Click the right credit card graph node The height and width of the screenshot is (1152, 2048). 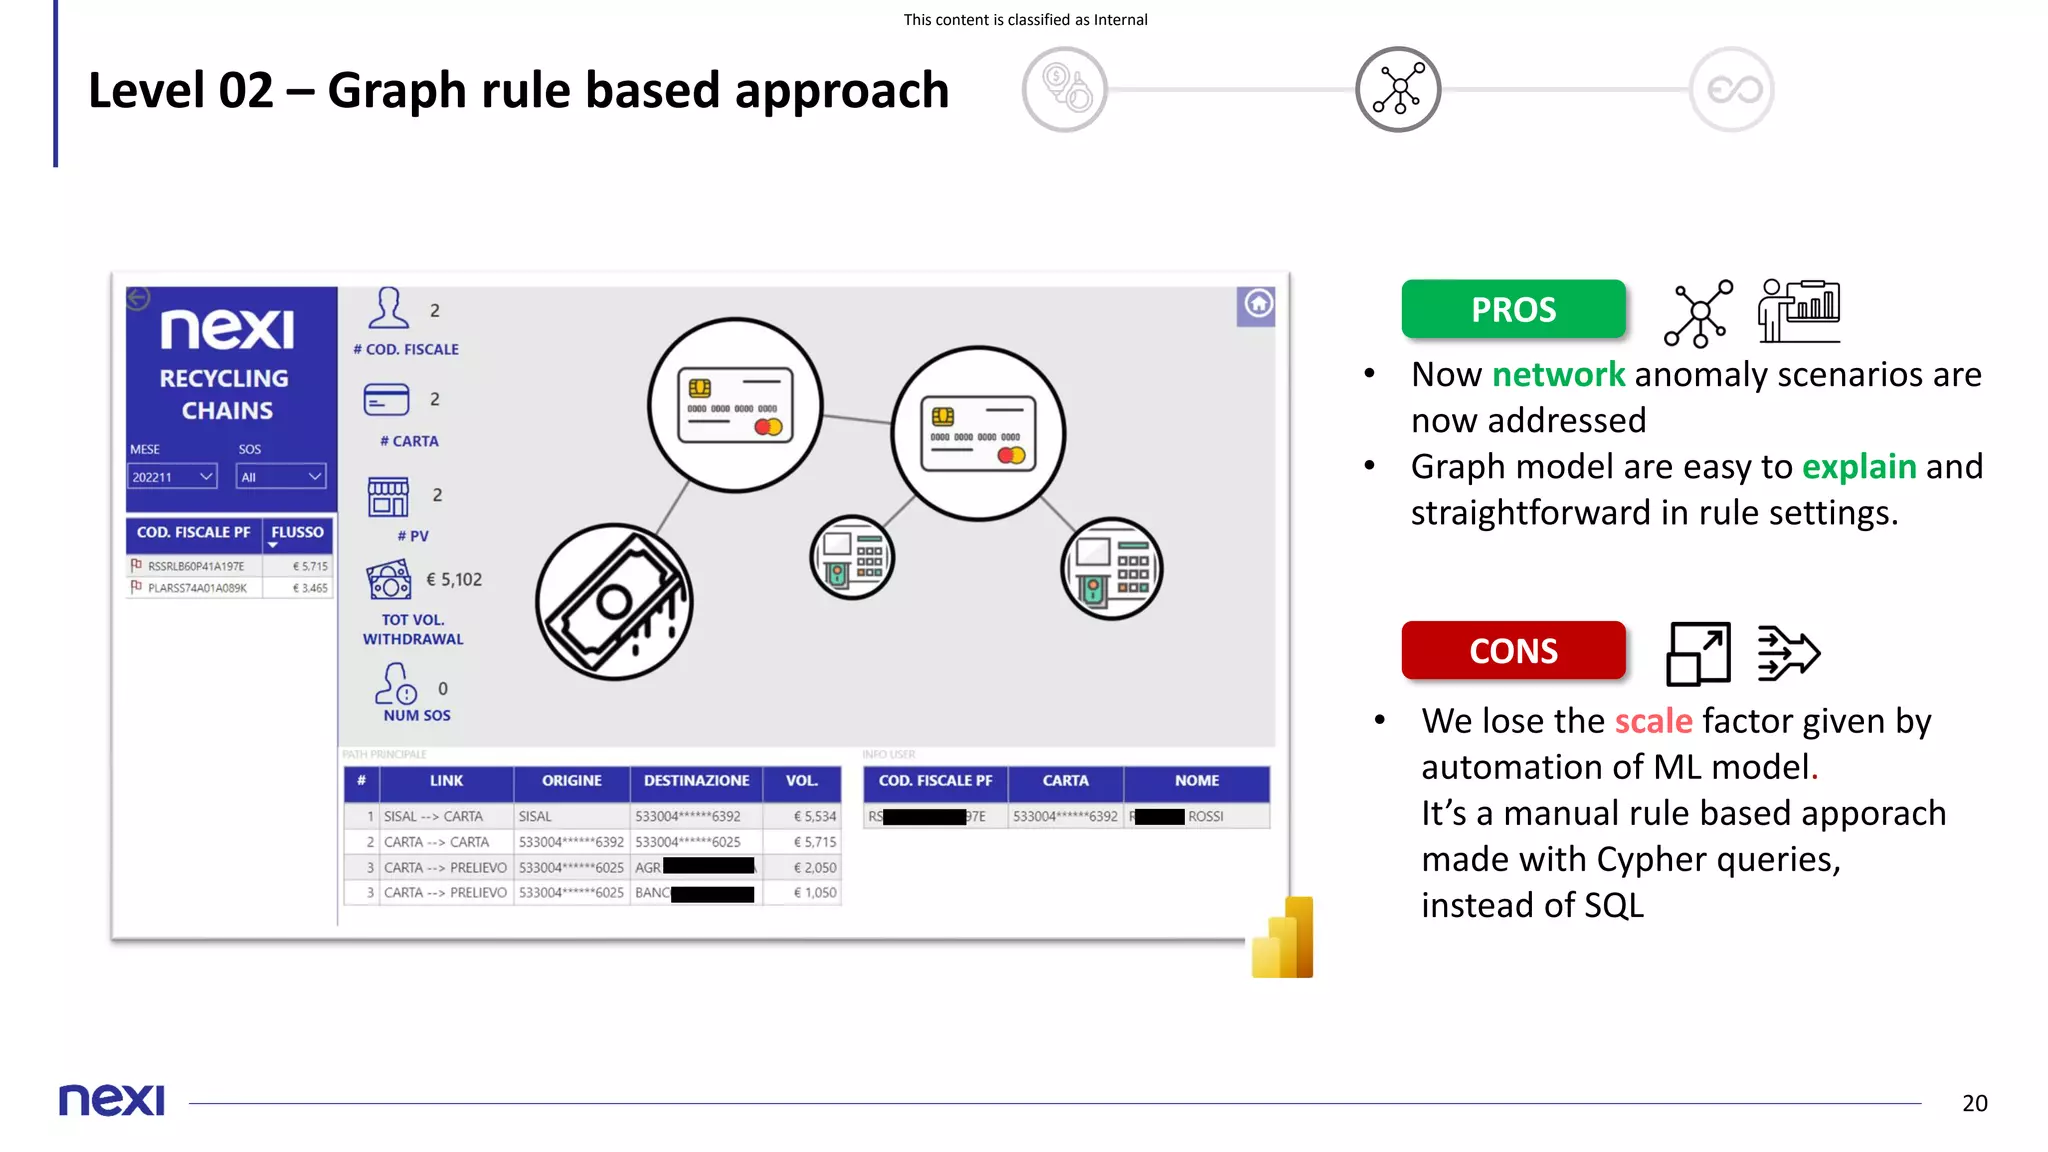click(x=978, y=433)
